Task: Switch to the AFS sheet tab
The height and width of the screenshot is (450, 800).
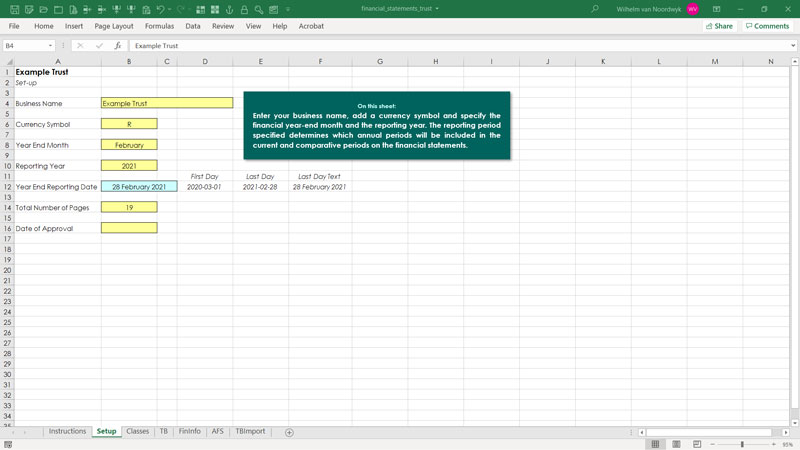Action: point(217,431)
